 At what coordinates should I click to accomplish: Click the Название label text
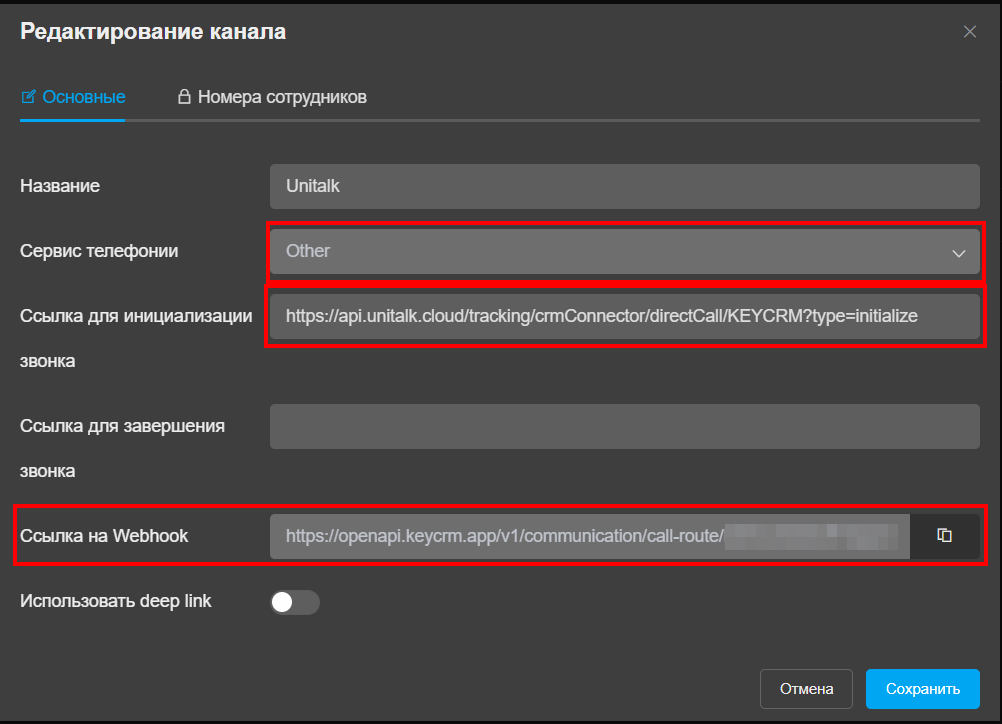point(60,186)
